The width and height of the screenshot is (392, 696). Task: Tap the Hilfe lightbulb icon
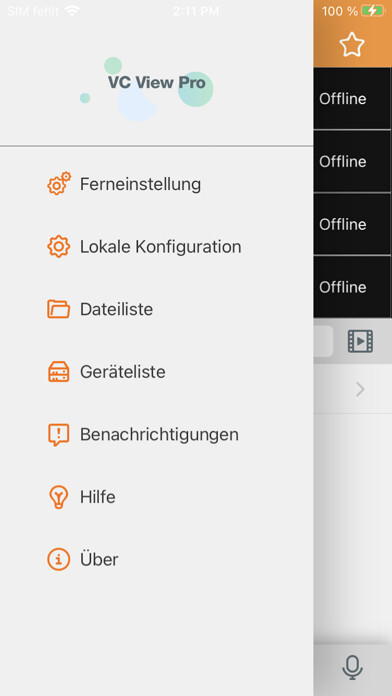(59, 497)
